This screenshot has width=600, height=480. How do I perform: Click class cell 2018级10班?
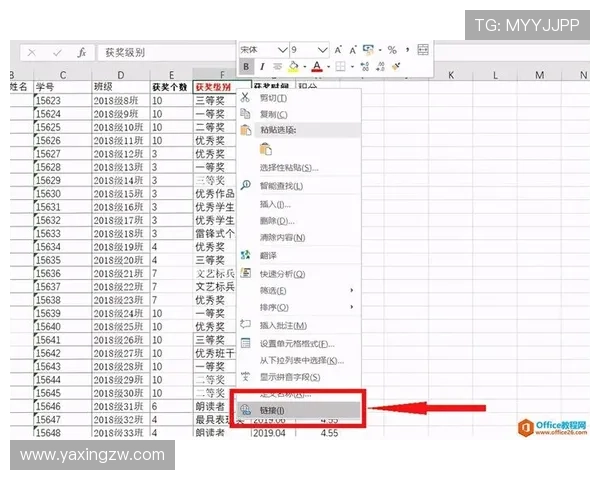click(x=121, y=127)
